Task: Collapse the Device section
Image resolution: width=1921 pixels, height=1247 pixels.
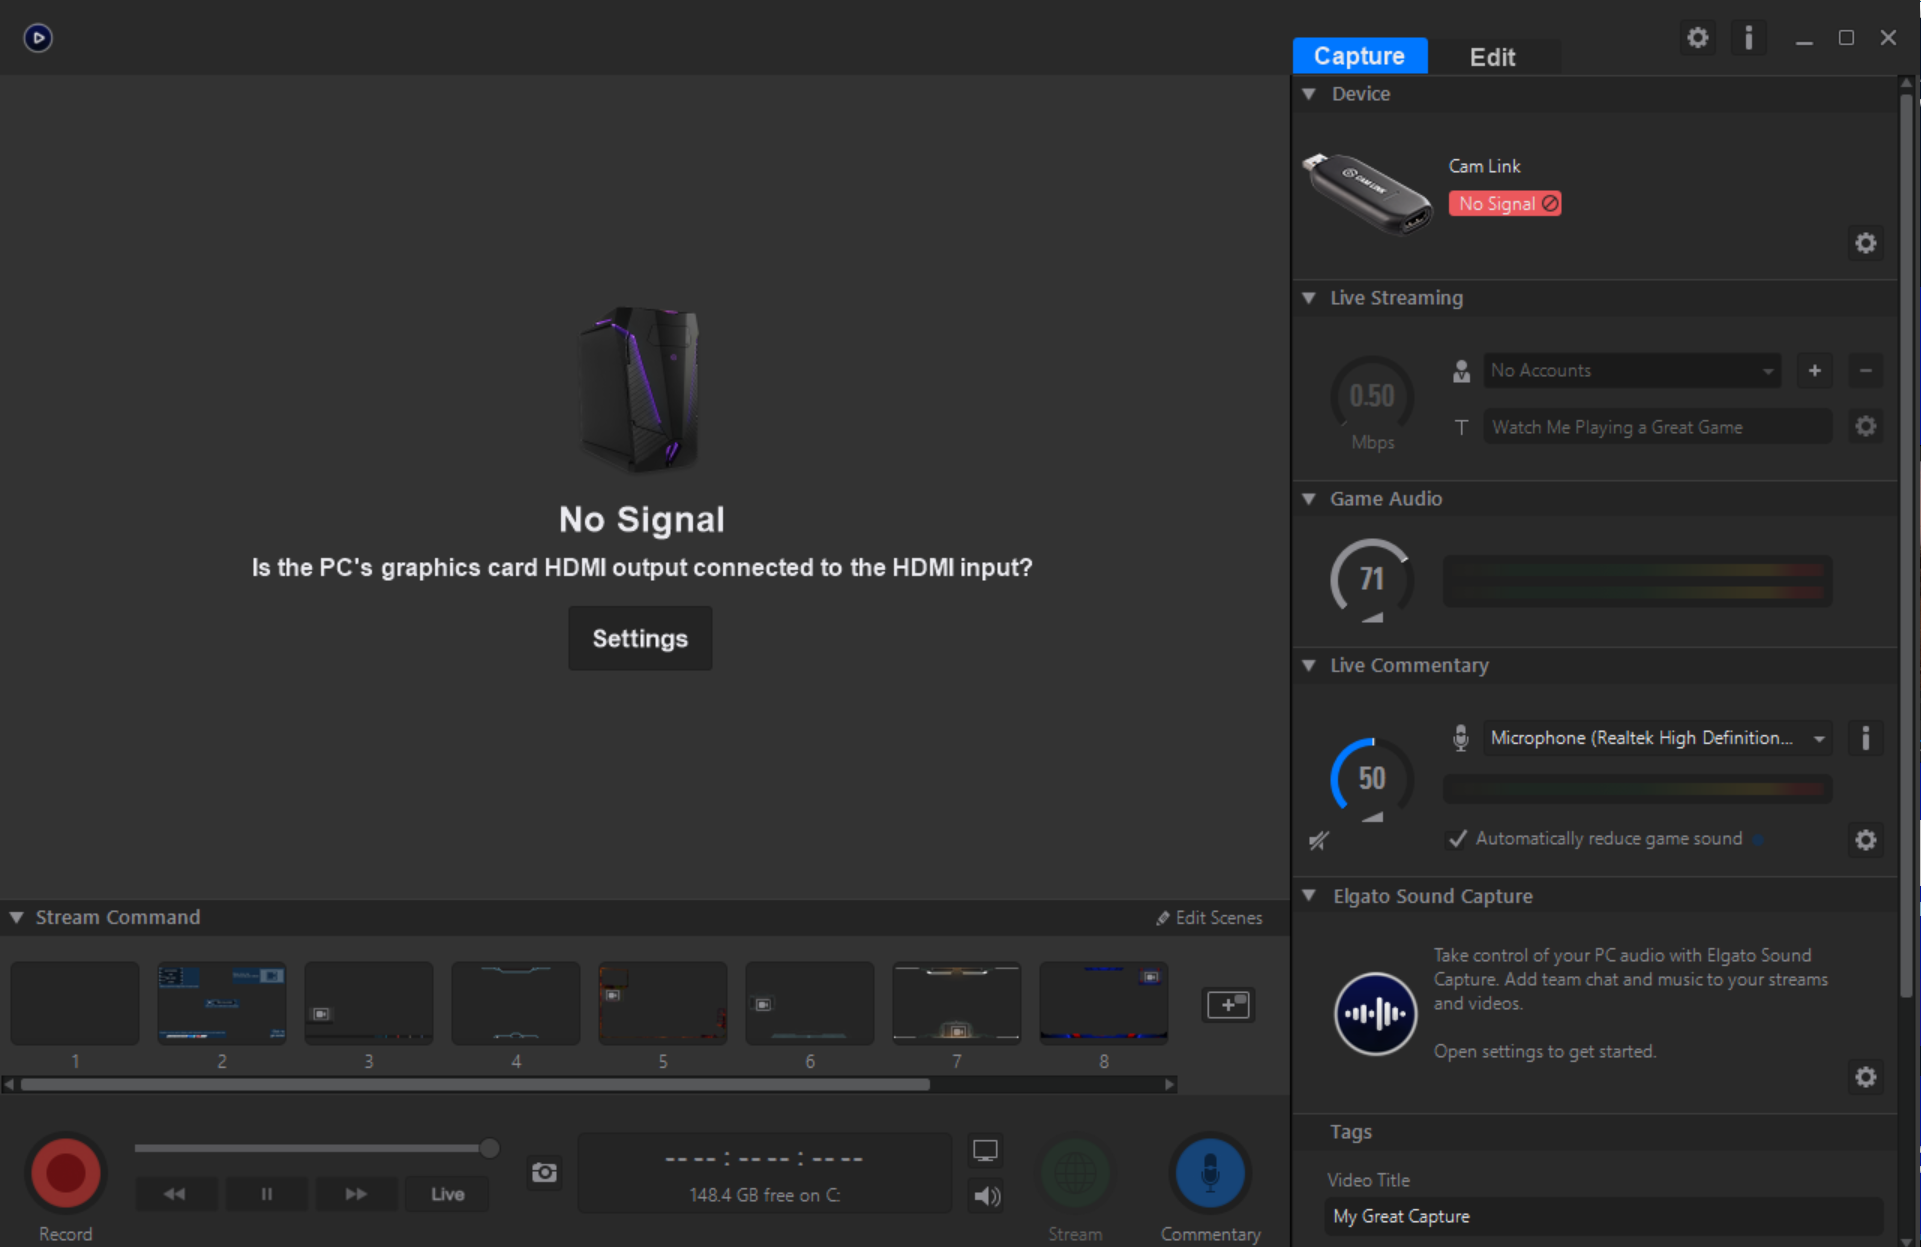Action: [1309, 94]
